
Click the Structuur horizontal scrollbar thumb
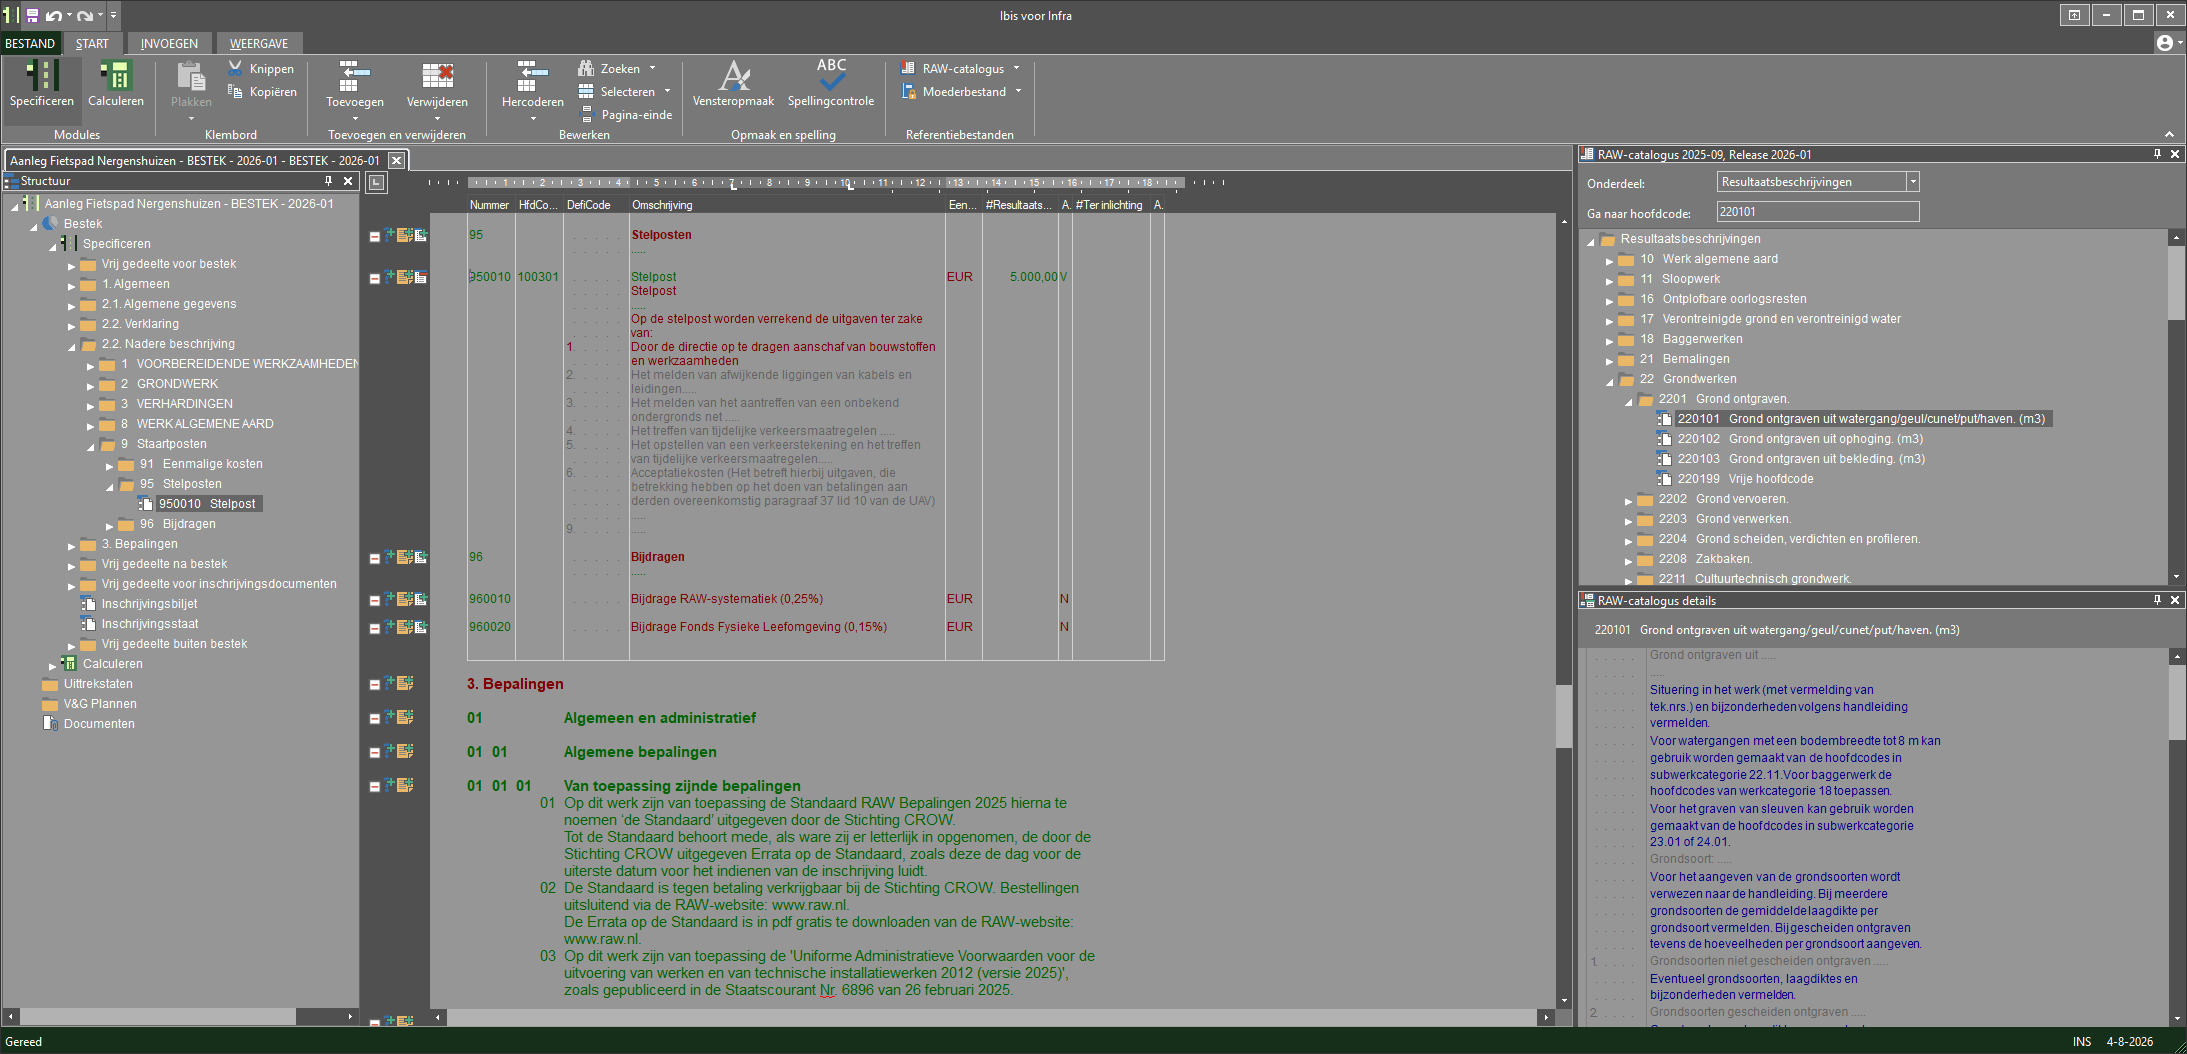coord(157,1016)
